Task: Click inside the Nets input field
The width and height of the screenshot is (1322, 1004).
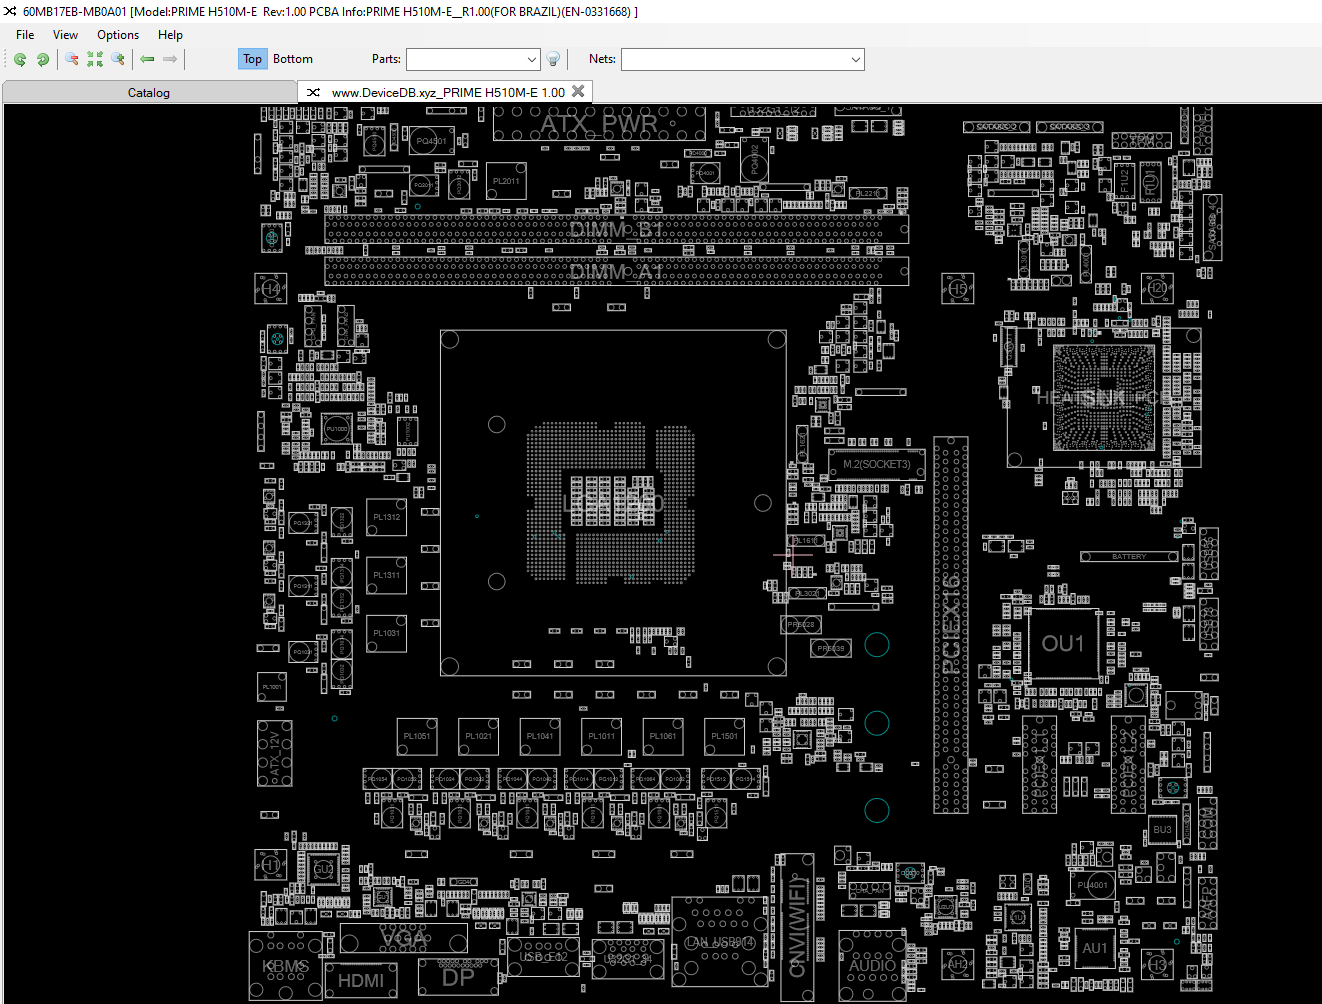Action: click(x=735, y=60)
